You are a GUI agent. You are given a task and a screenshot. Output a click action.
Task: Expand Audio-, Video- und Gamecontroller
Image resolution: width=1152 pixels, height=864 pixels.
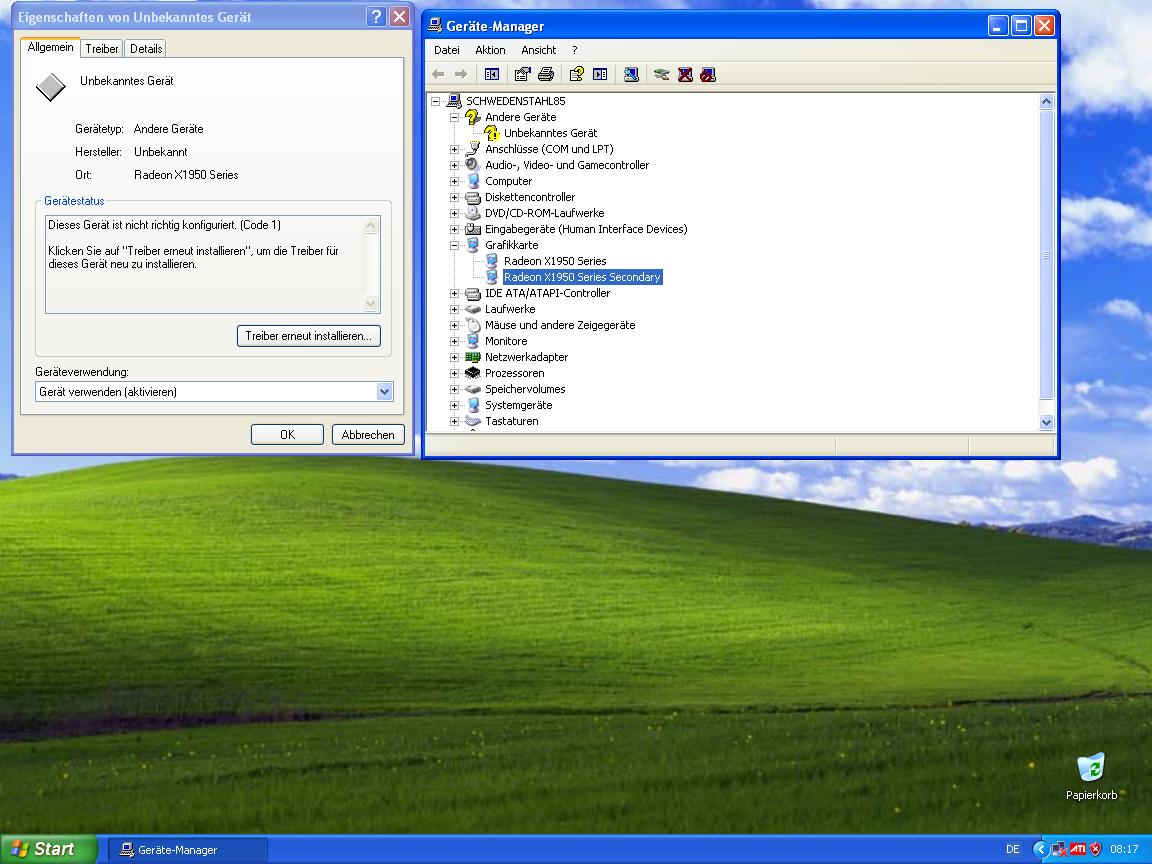pyautogui.click(x=454, y=165)
